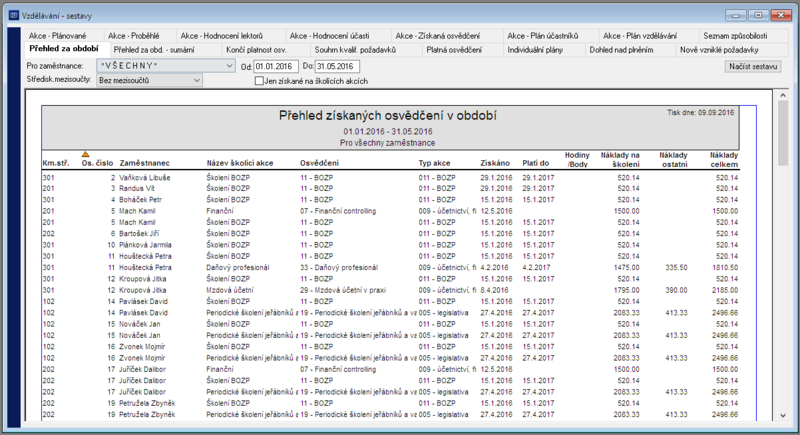Click scrollbar down arrow of report
The width and height of the screenshot is (800, 435).
(783, 416)
